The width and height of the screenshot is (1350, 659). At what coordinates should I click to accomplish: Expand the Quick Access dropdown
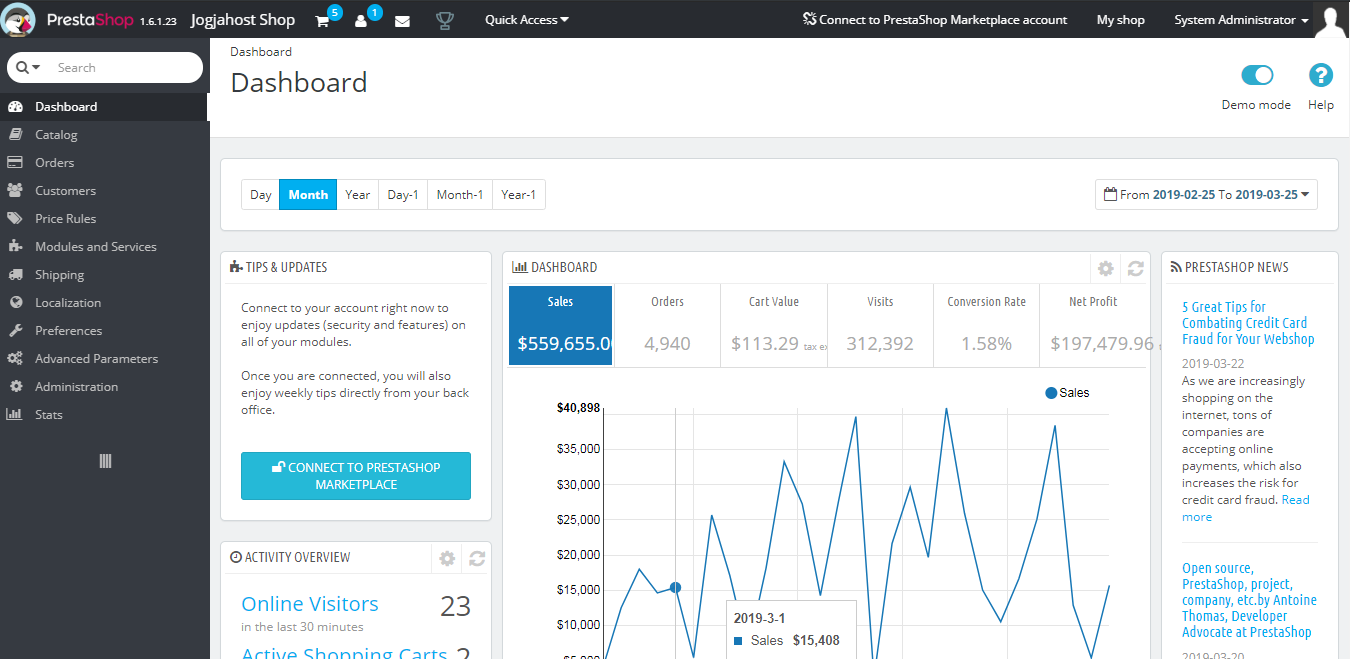click(x=526, y=20)
